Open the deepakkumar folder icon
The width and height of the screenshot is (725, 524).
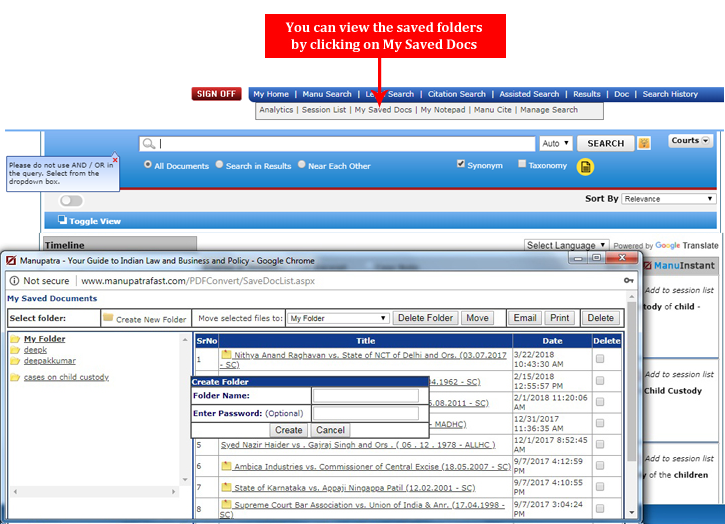click(x=15, y=361)
